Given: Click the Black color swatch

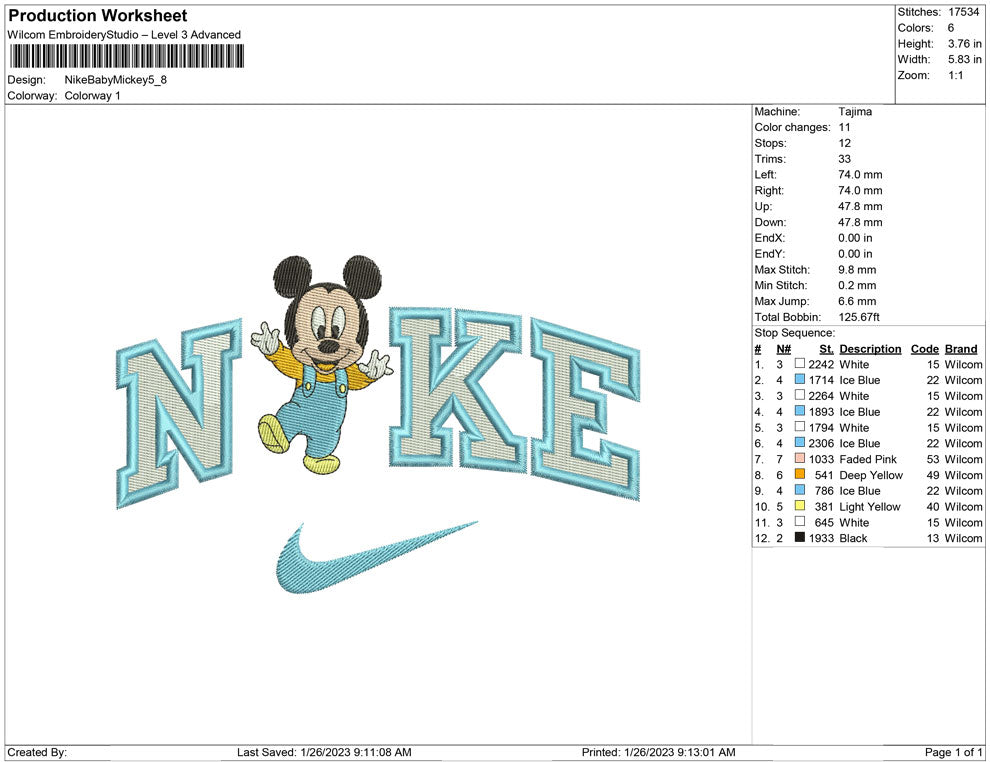Looking at the screenshot, I should (800, 537).
